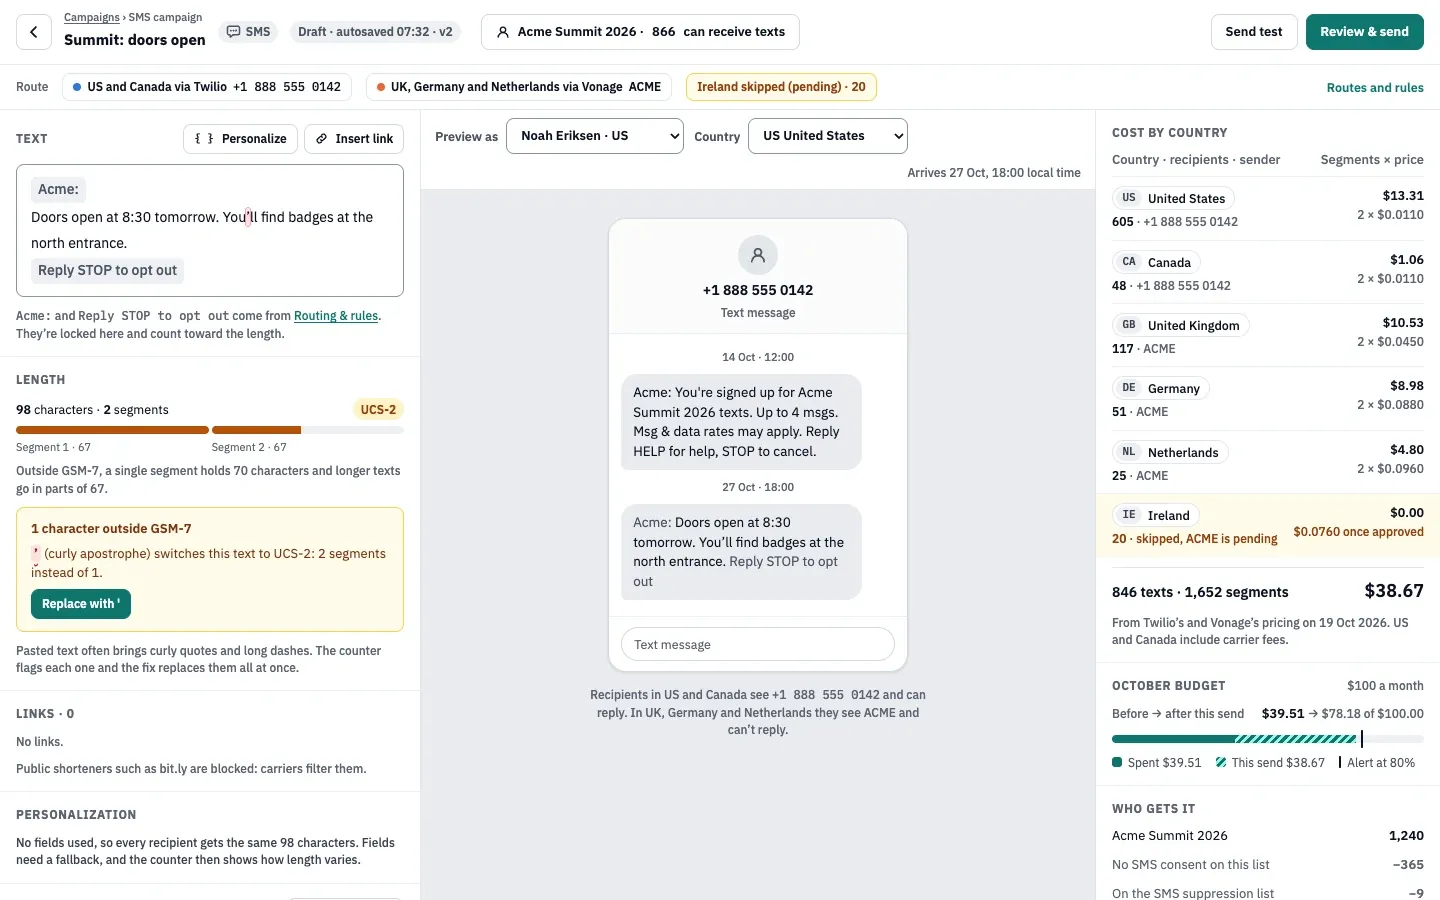Select the IE Ireland cost row chip
The height and width of the screenshot is (900, 1440).
(1156, 515)
